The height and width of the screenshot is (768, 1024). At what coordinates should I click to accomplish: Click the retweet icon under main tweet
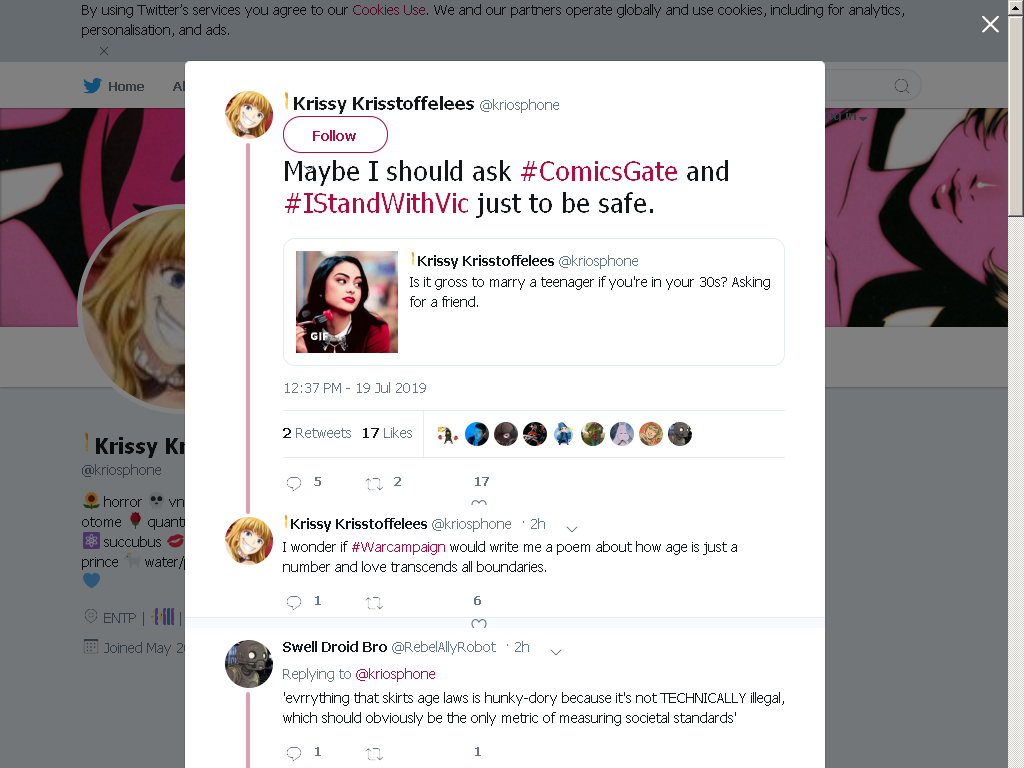click(x=374, y=484)
